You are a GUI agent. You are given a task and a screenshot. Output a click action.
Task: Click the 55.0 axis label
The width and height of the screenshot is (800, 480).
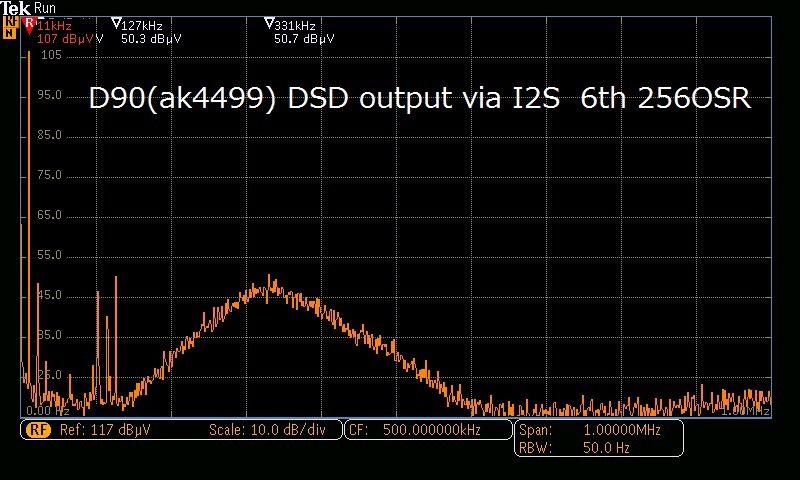(x=49, y=255)
